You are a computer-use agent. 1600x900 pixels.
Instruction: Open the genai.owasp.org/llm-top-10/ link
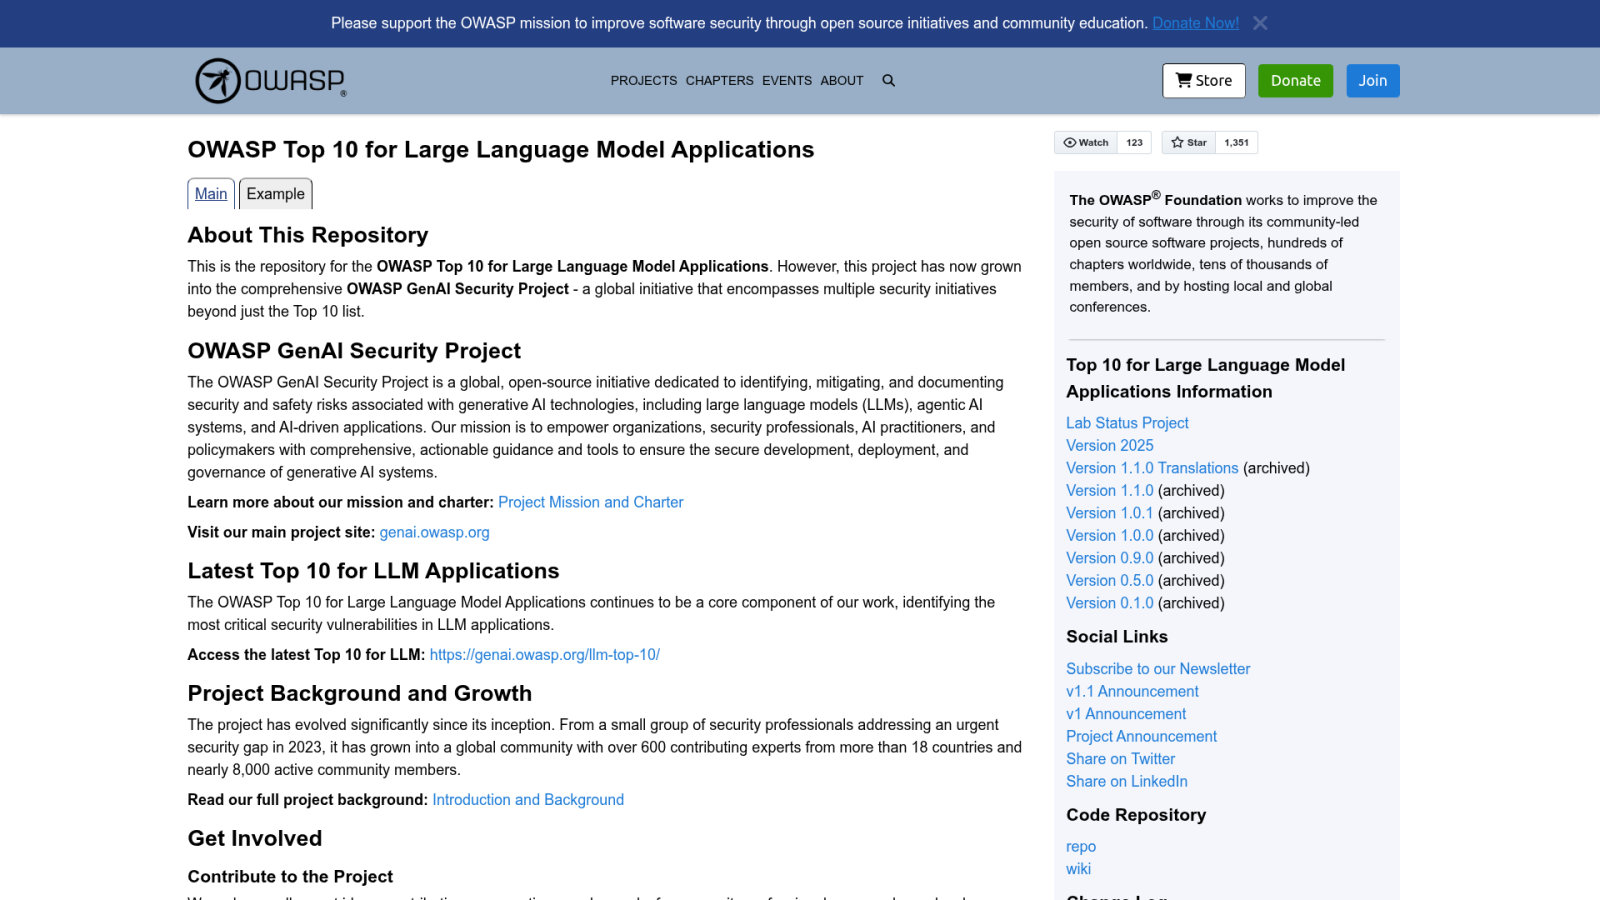545,655
